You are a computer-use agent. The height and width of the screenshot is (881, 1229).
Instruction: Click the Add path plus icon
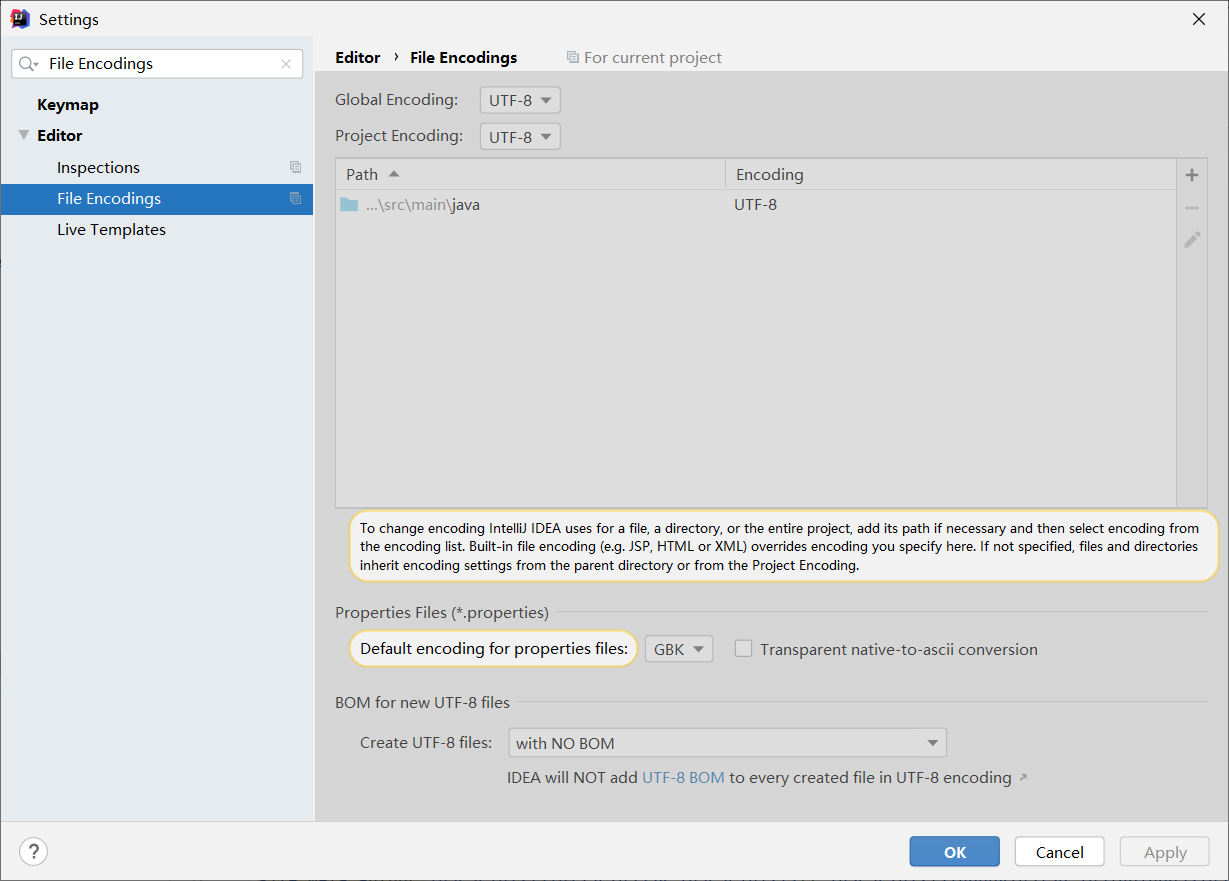(1192, 174)
